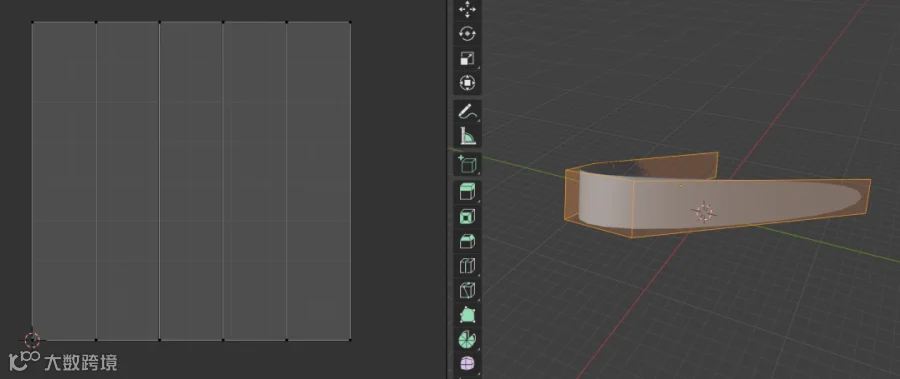Select the Rotate tool
Image resolution: width=900 pixels, height=379 pixels.
pos(467,34)
